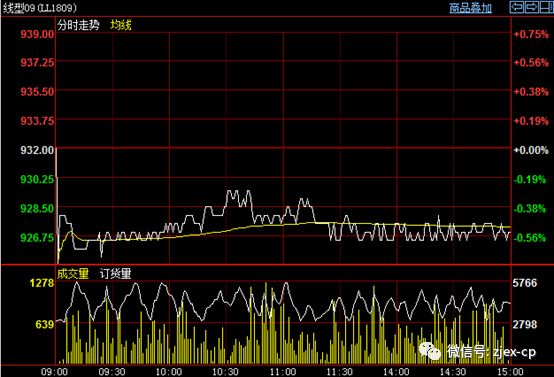Image resolution: width=554 pixels, height=377 pixels.
Task: Click the +0.75% percentage label
Action: [x=531, y=34]
